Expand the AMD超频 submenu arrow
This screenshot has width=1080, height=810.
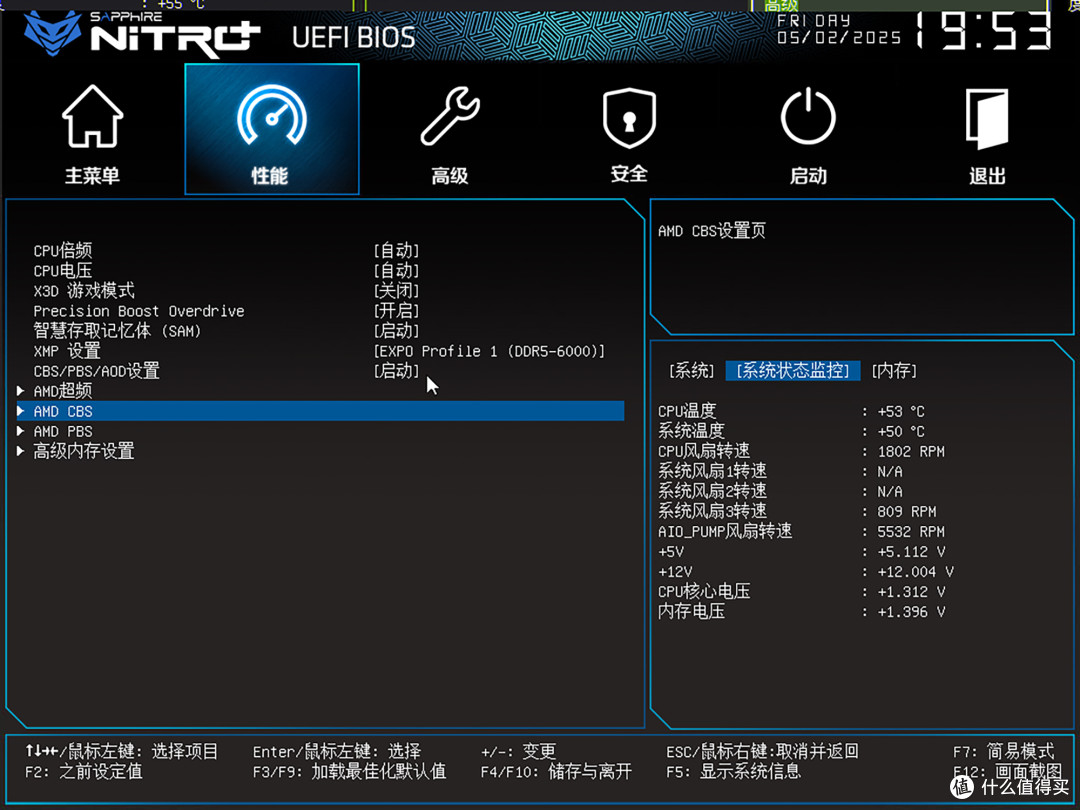21,391
